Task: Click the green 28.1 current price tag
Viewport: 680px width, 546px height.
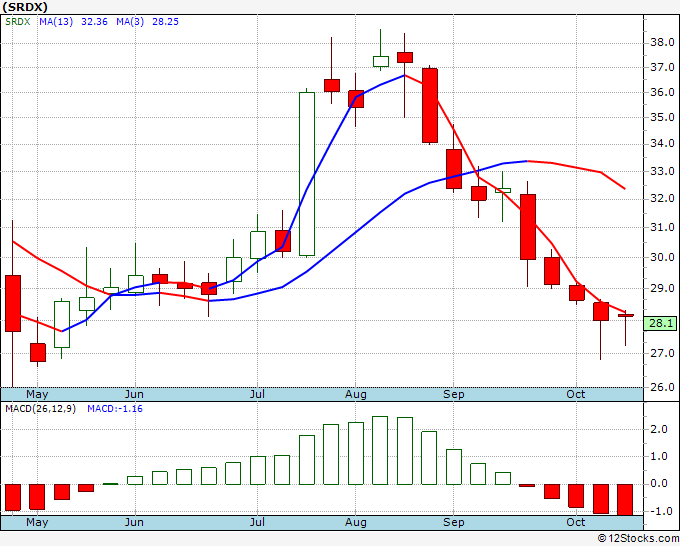Action: (x=660, y=323)
